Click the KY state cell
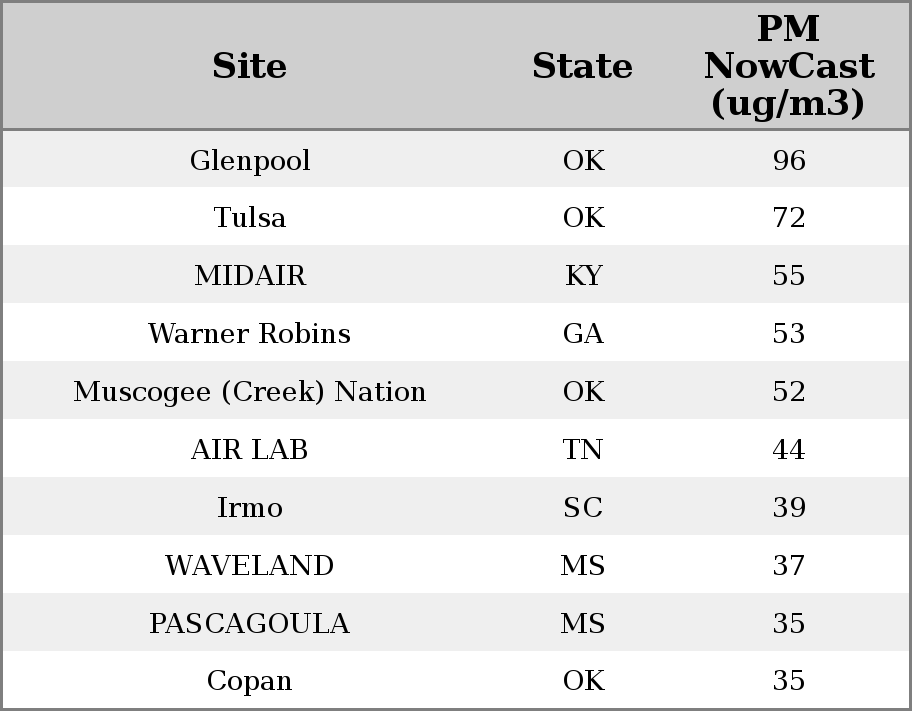 coord(583,276)
